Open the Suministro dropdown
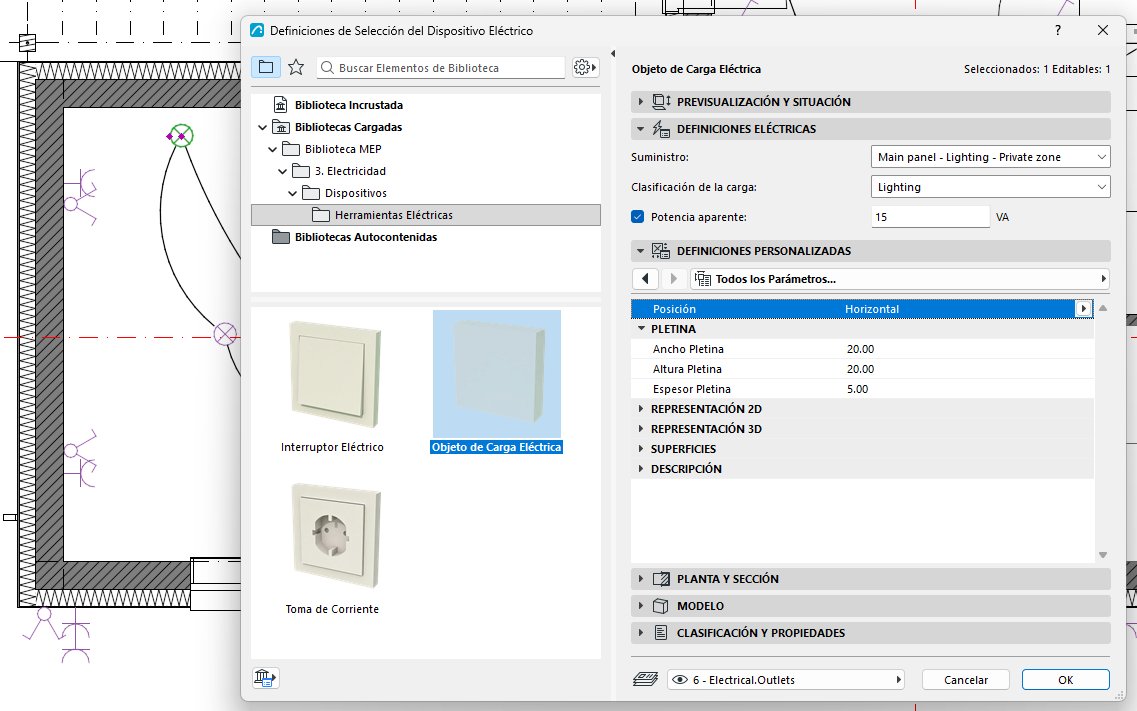Image resolution: width=1137 pixels, height=711 pixels. 990,157
